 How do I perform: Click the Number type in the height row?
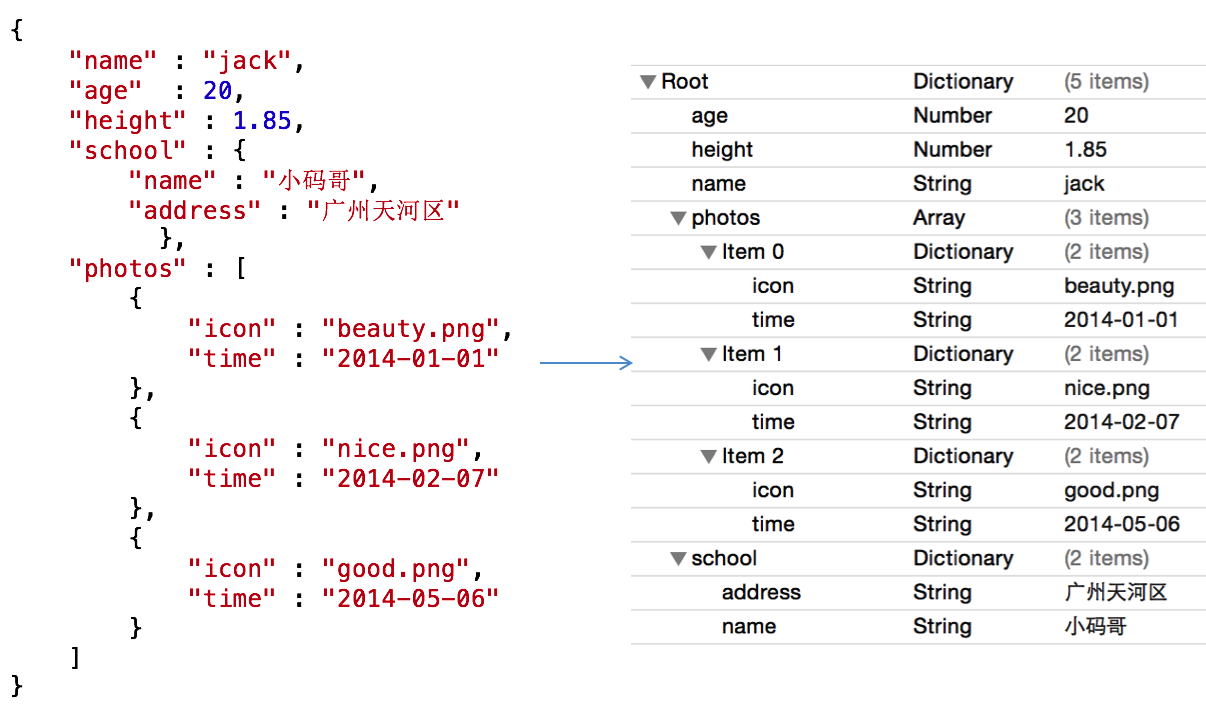click(x=952, y=150)
